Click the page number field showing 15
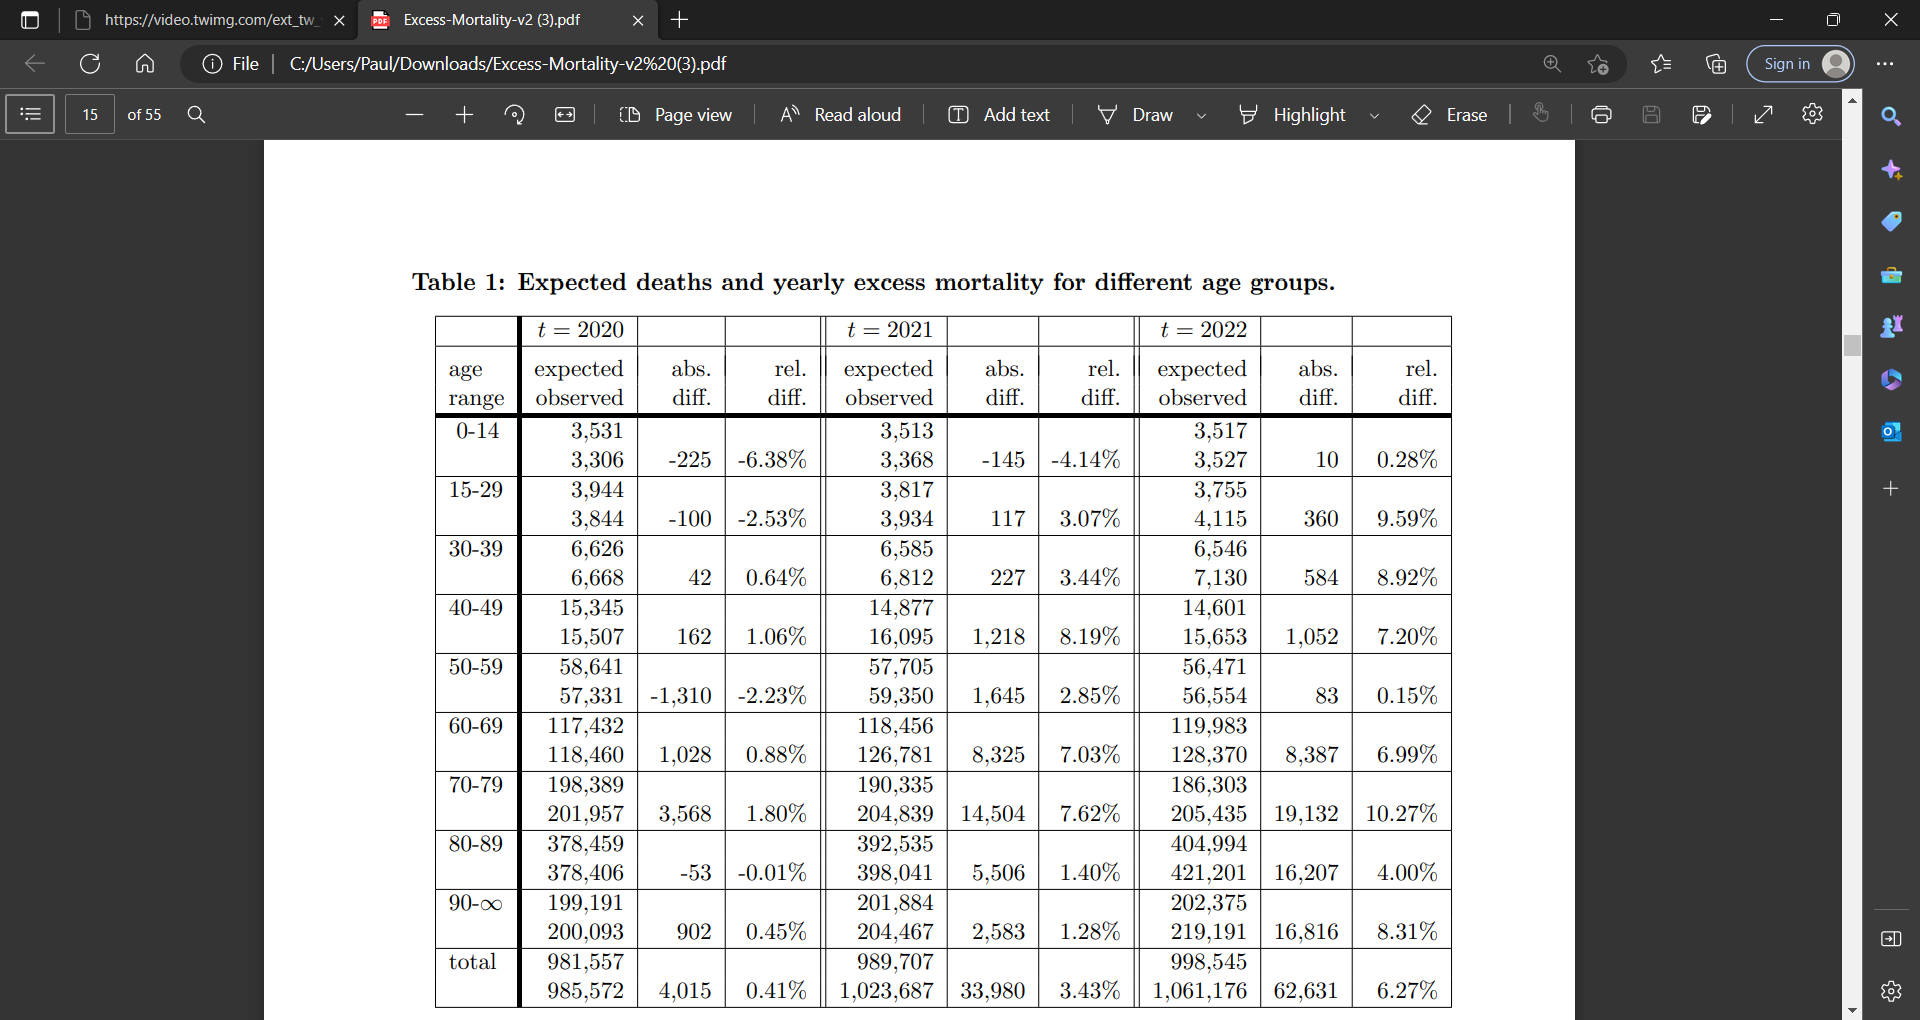 pos(90,114)
